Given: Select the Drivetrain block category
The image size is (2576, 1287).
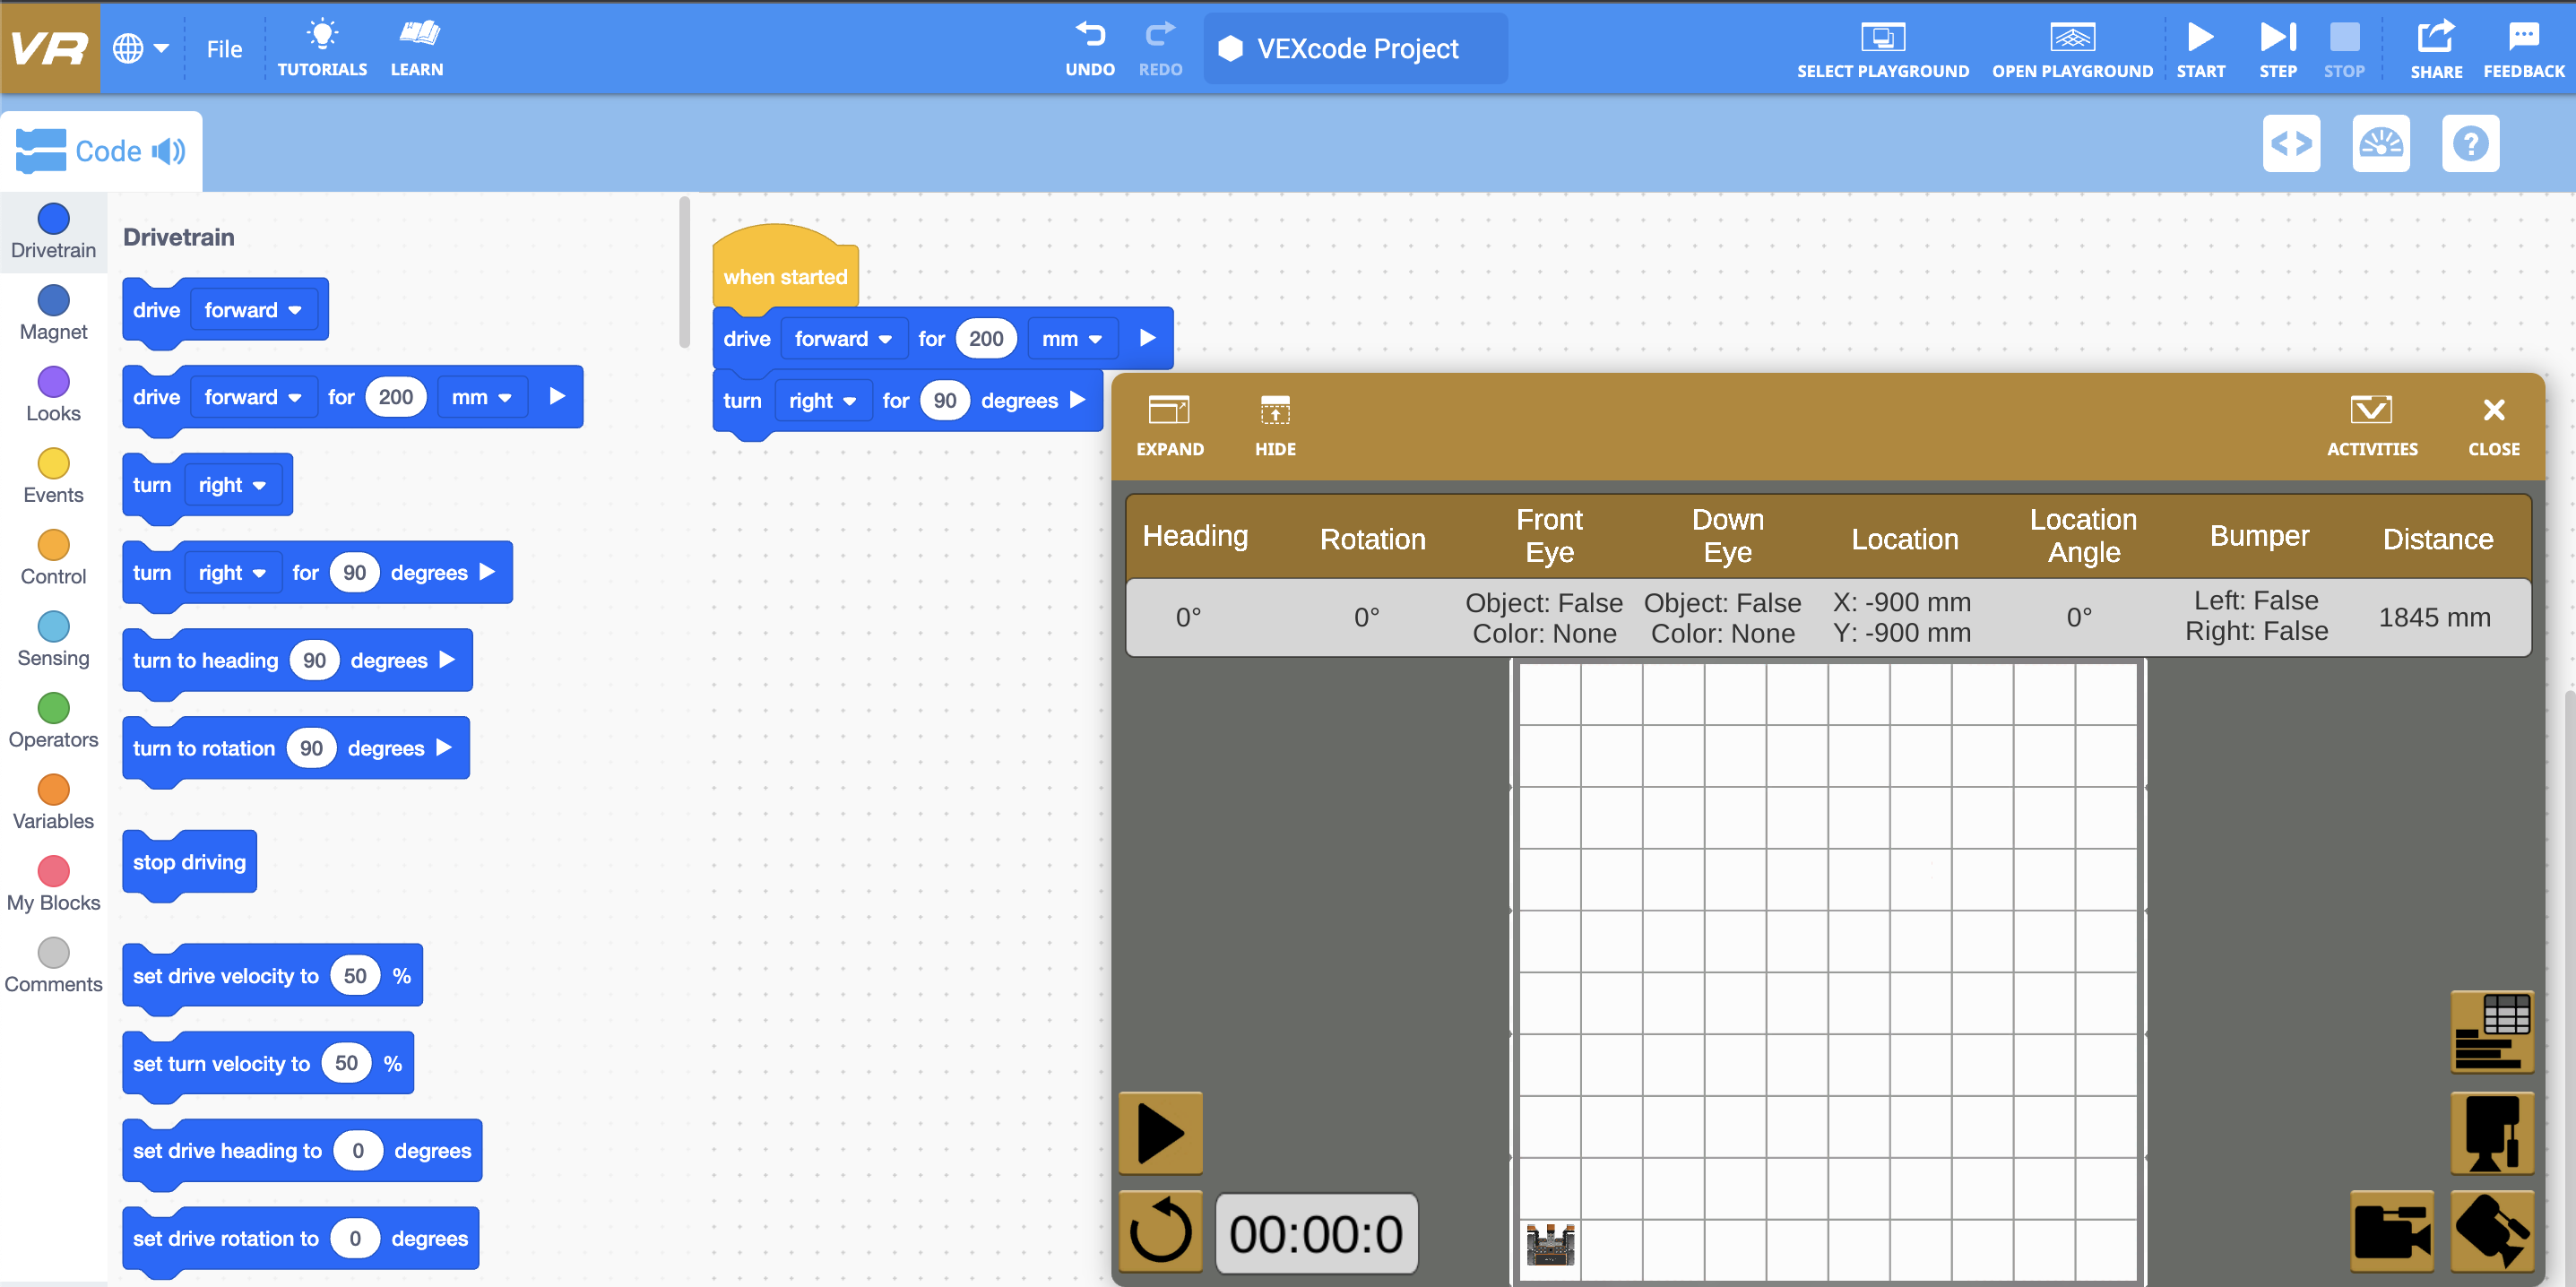Looking at the screenshot, I should (x=53, y=232).
